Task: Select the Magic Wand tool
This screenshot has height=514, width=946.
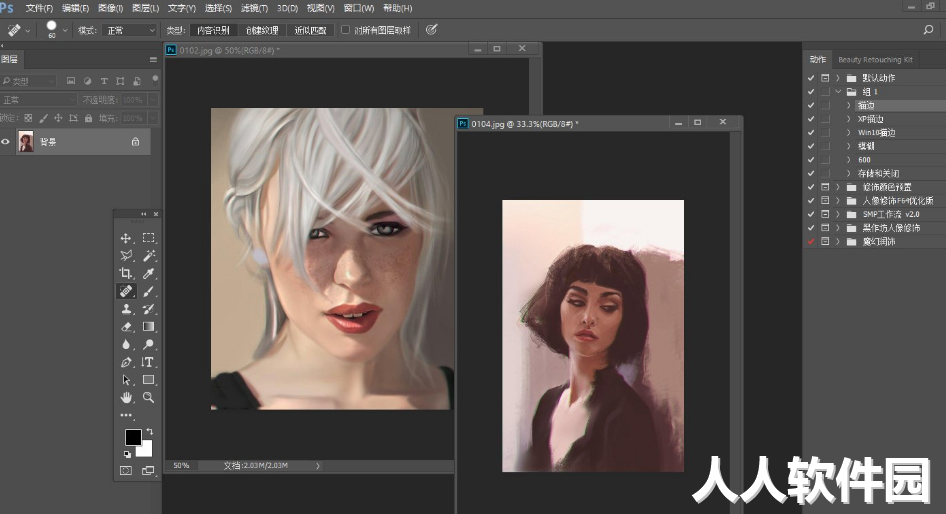Action: click(148, 256)
